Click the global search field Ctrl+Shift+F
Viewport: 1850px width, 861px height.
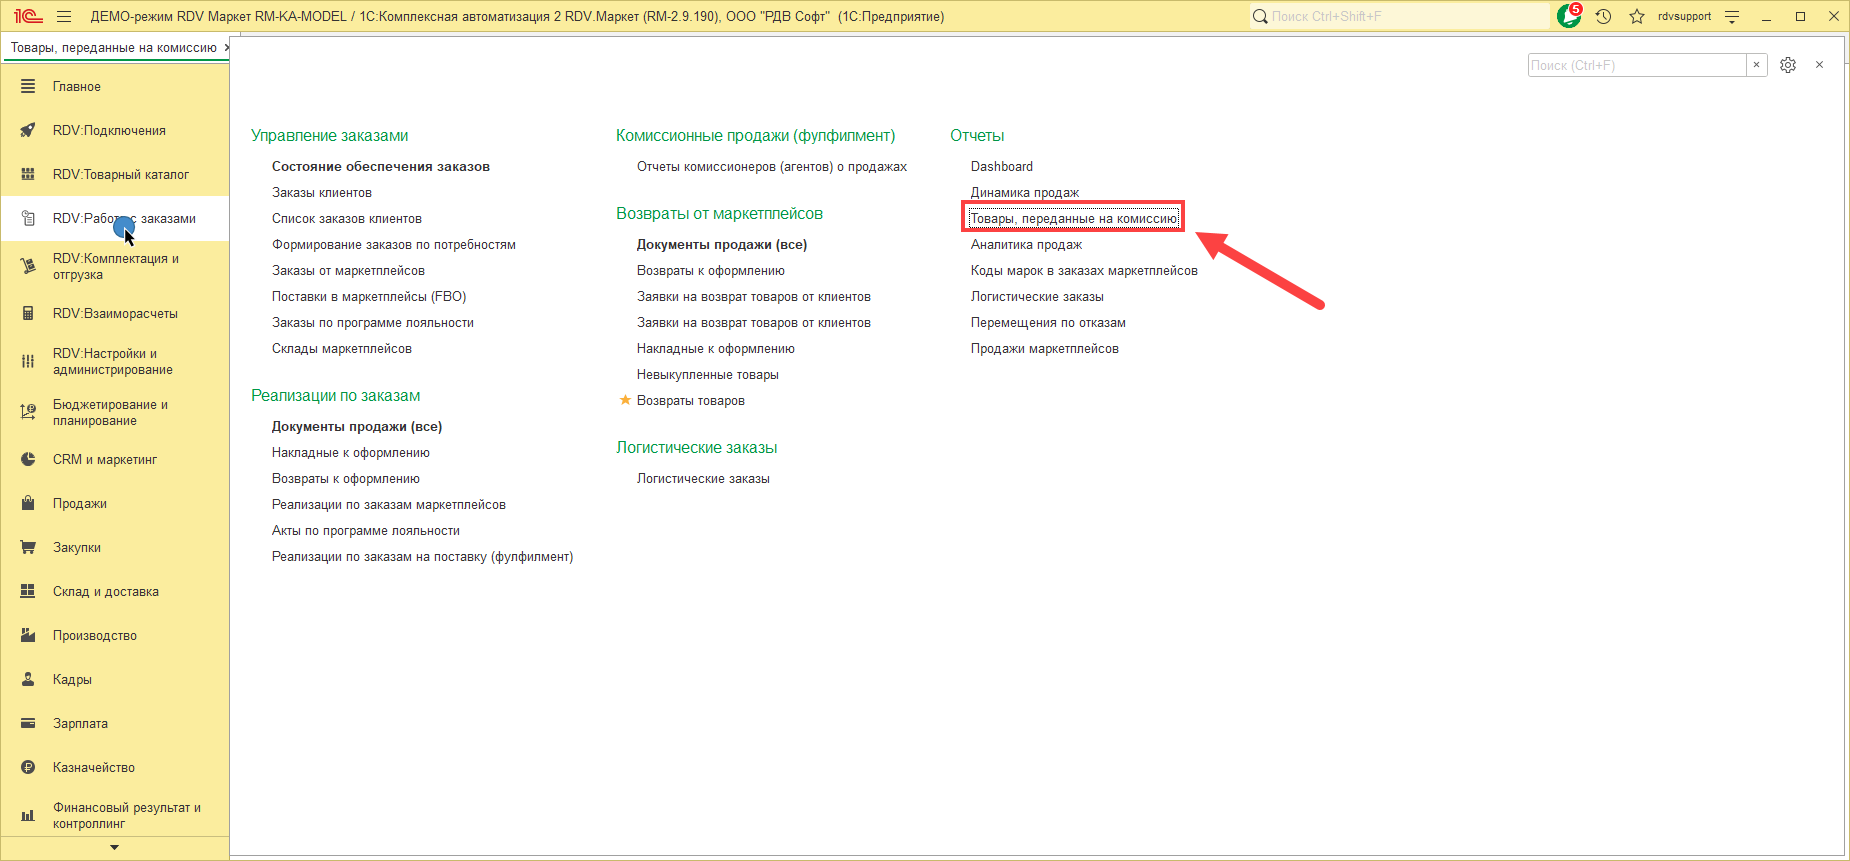[x=1400, y=16]
